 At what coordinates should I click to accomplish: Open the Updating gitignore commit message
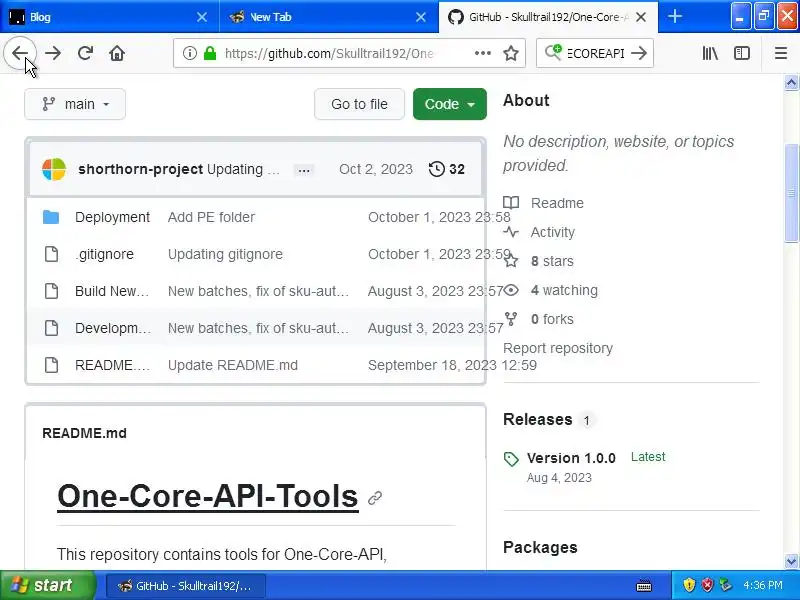[225, 254]
